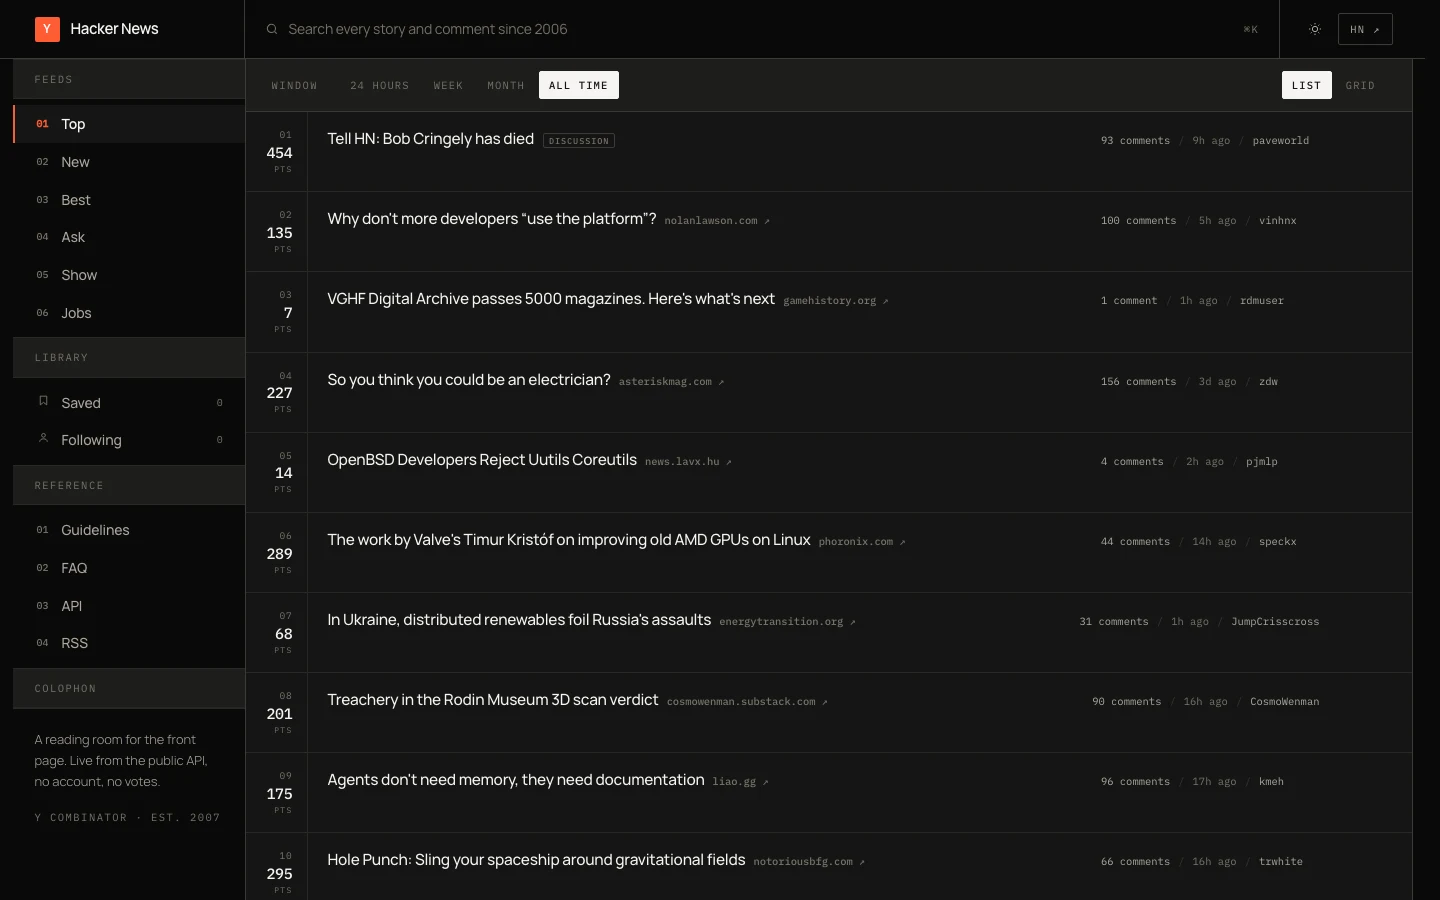Open the FAQ reference
Viewport: 1440px width, 900px height.
pos(129,568)
